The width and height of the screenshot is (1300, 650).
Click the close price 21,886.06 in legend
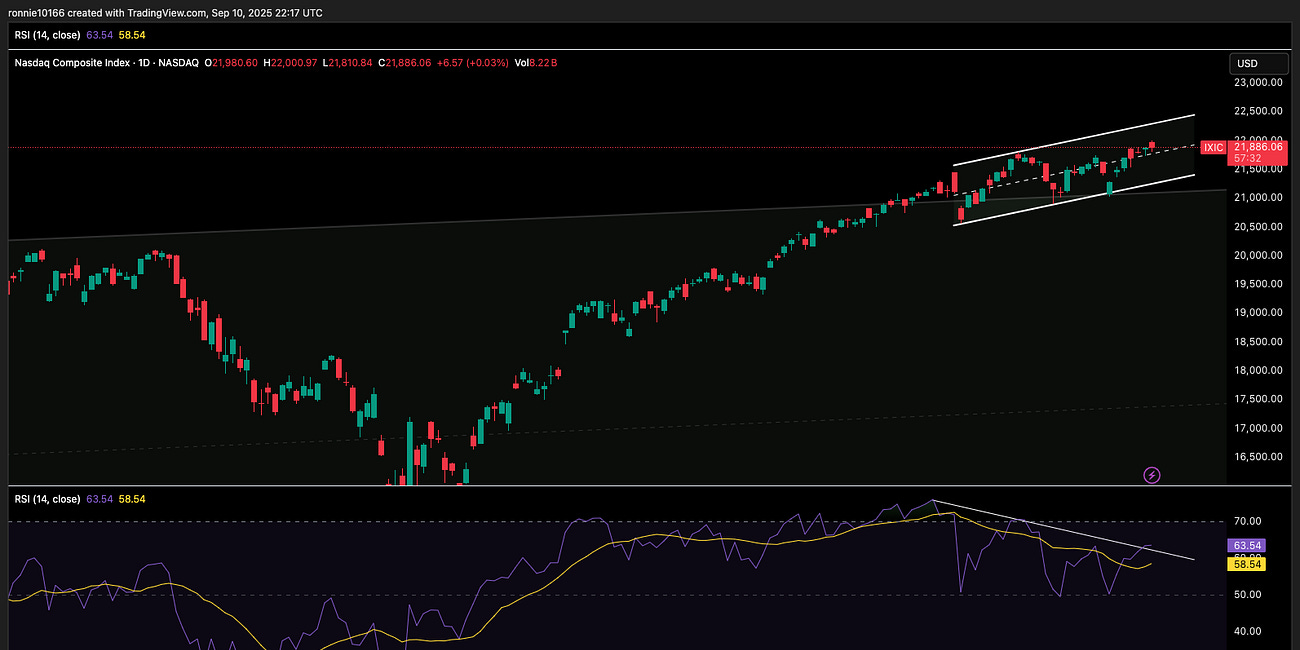[403, 62]
